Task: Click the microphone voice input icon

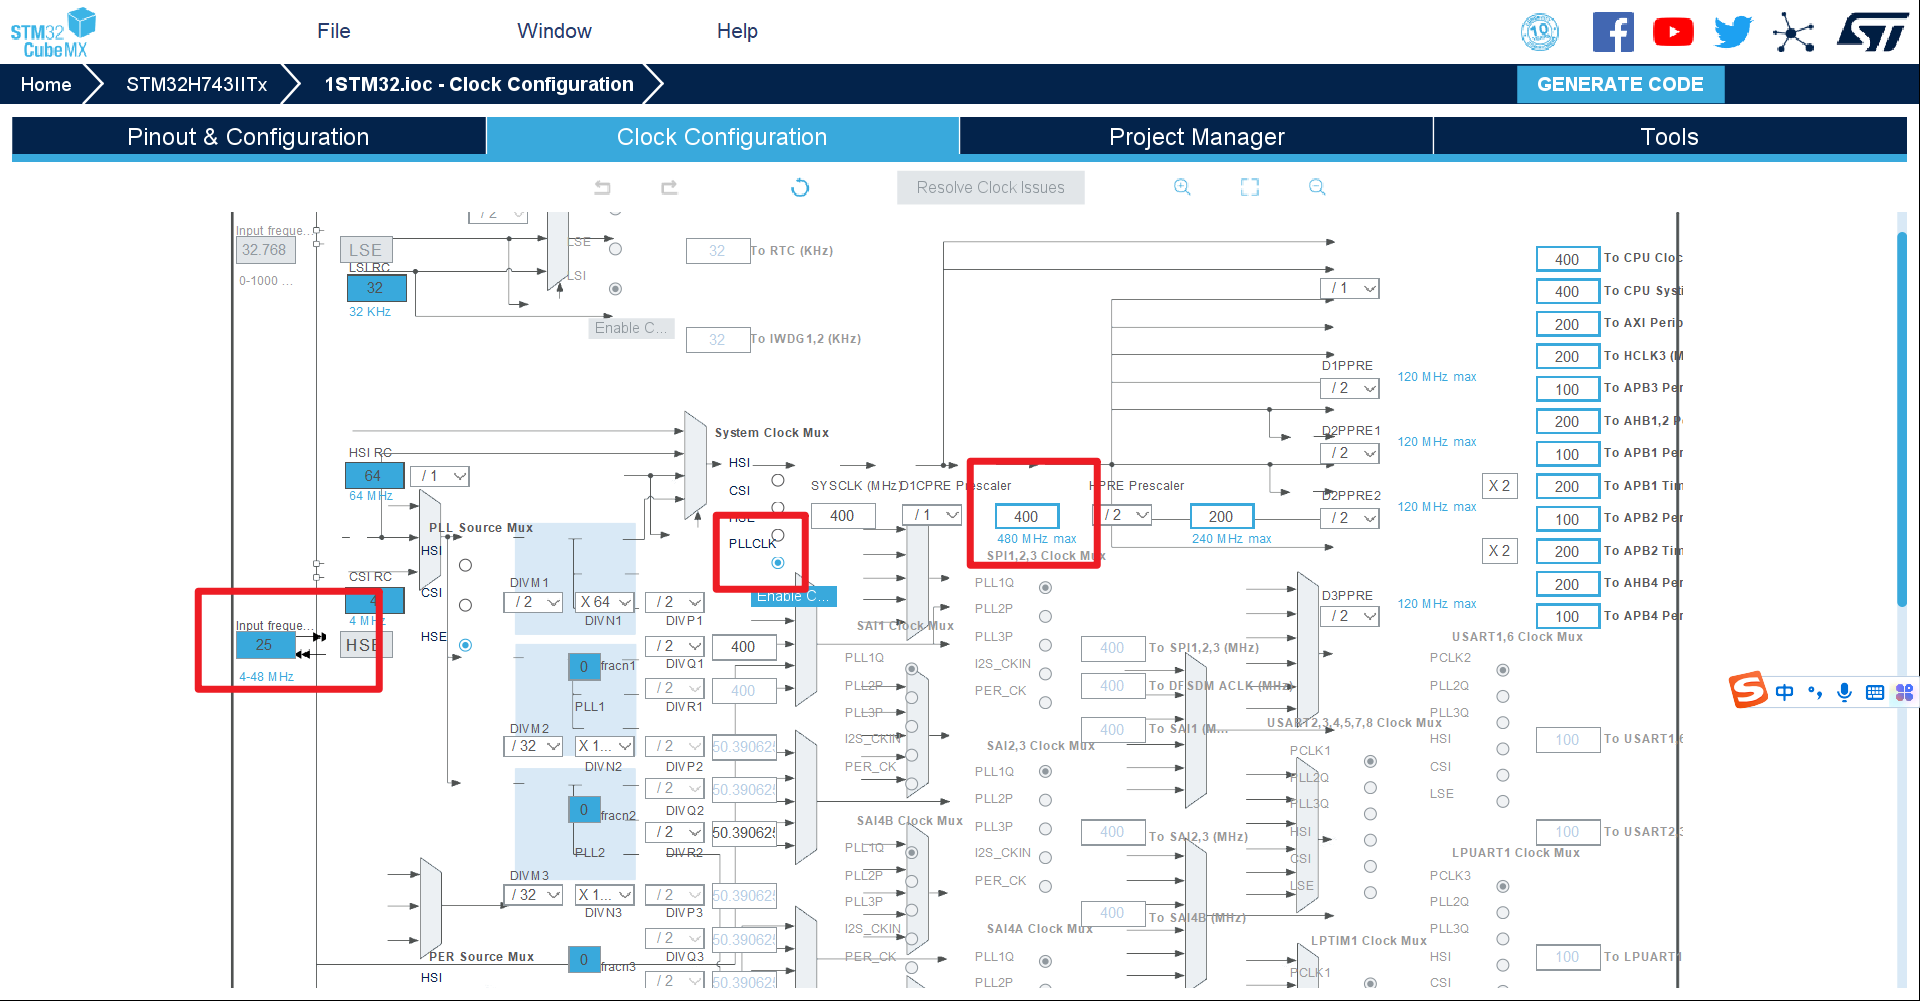Action: coord(1845,692)
